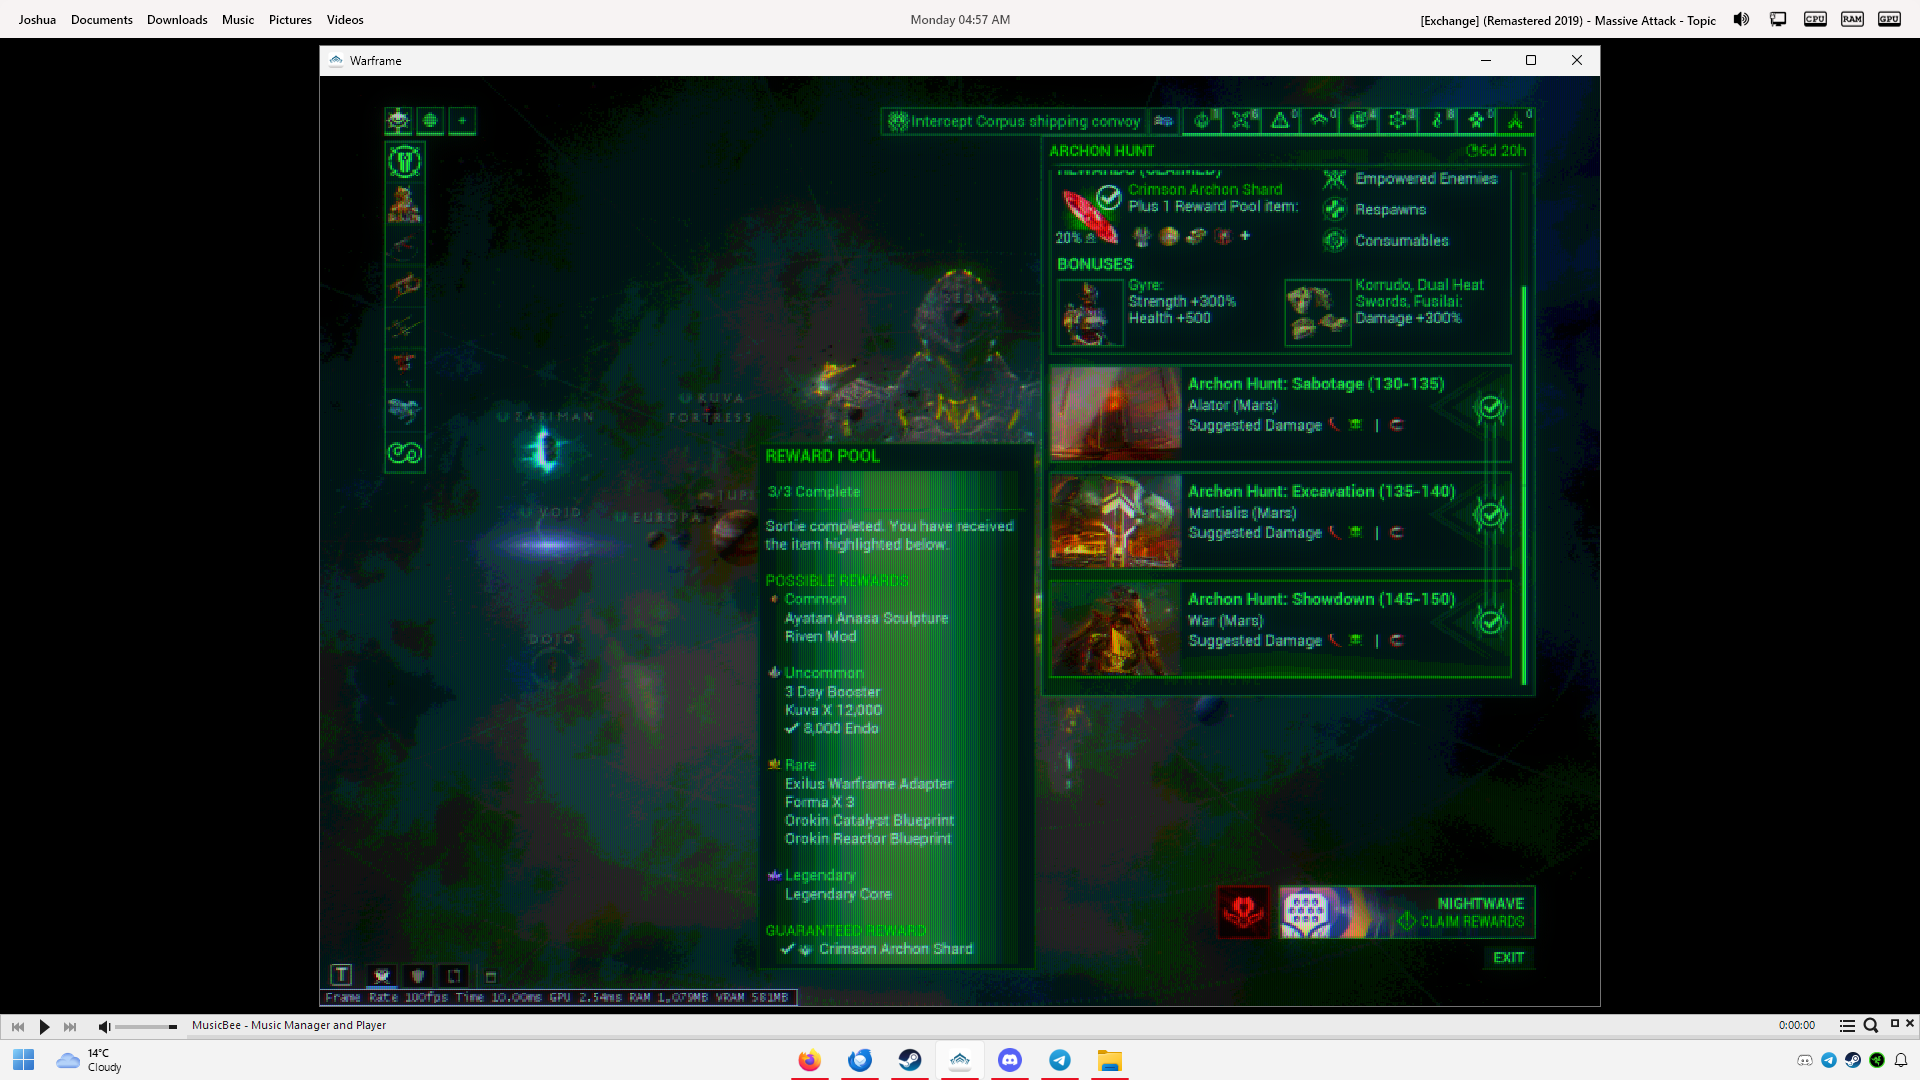Open Firefox from the taskbar
The image size is (1920, 1080).
(x=810, y=1060)
